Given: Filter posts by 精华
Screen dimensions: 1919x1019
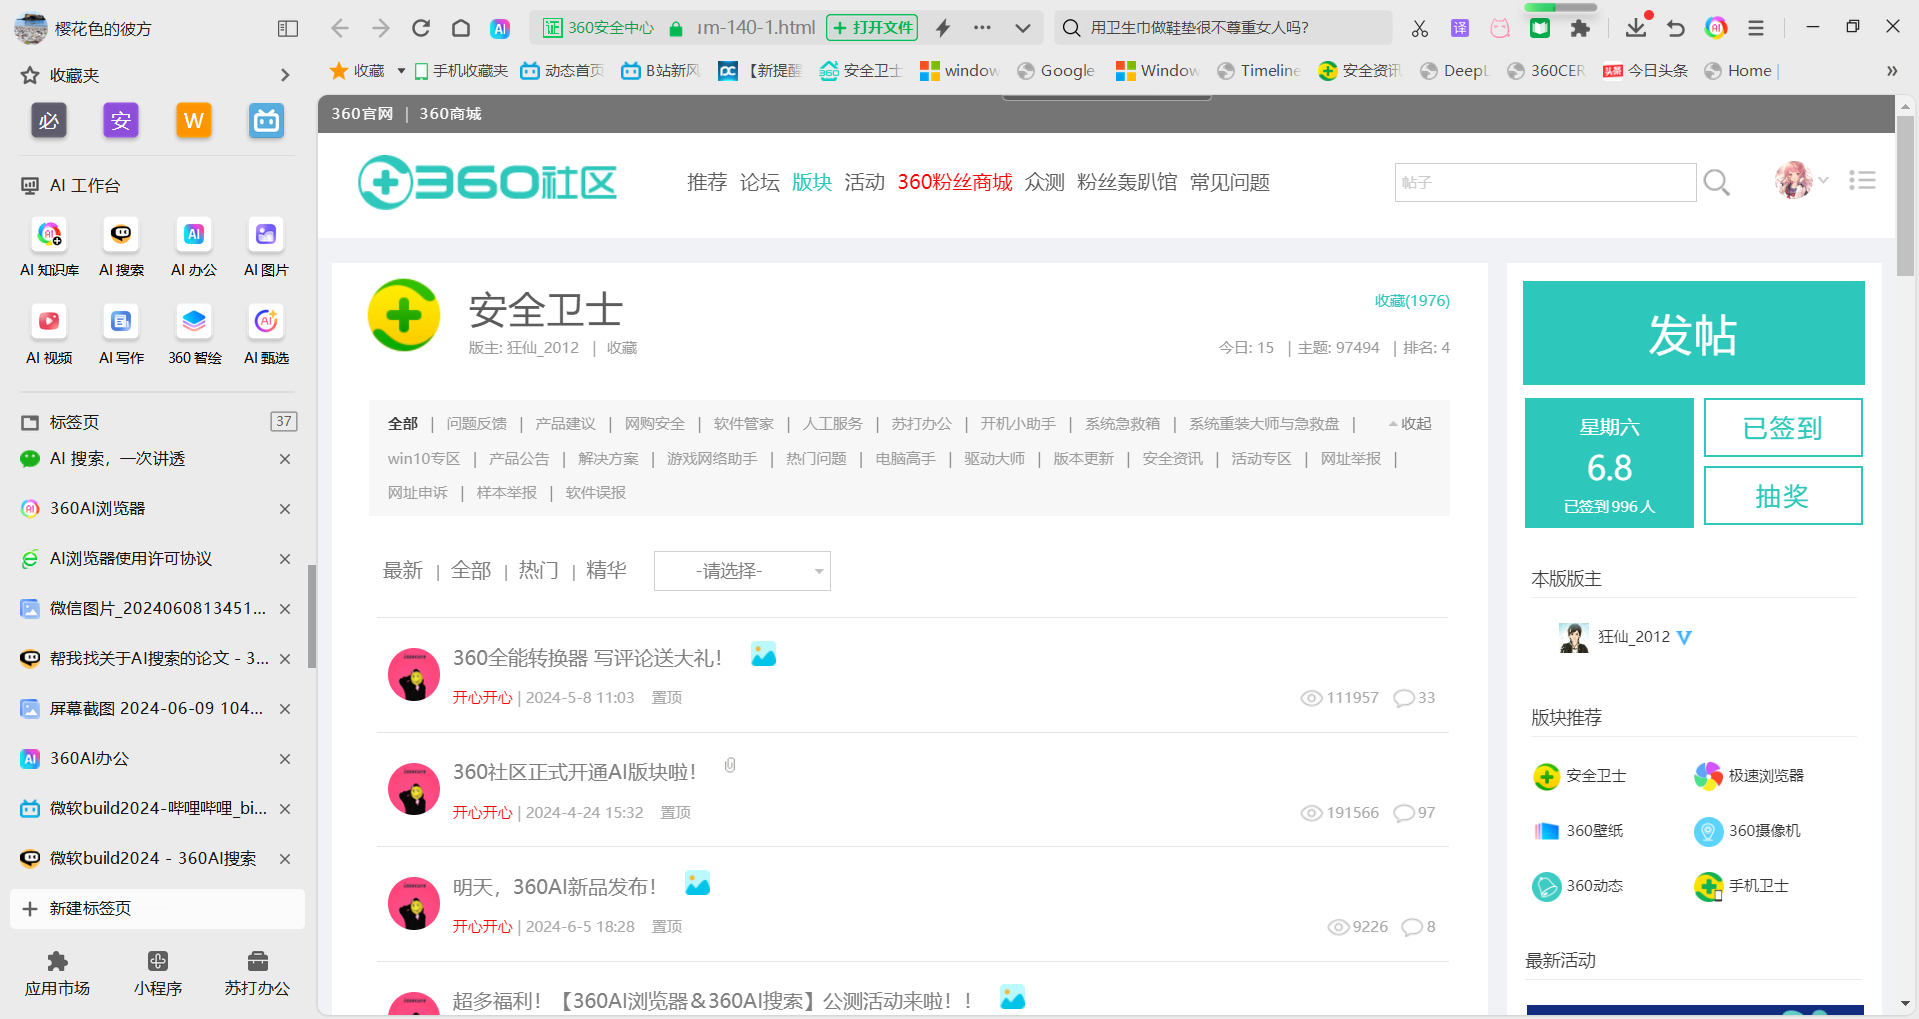Looking at the screenshot, I should [x=606, y=570].
